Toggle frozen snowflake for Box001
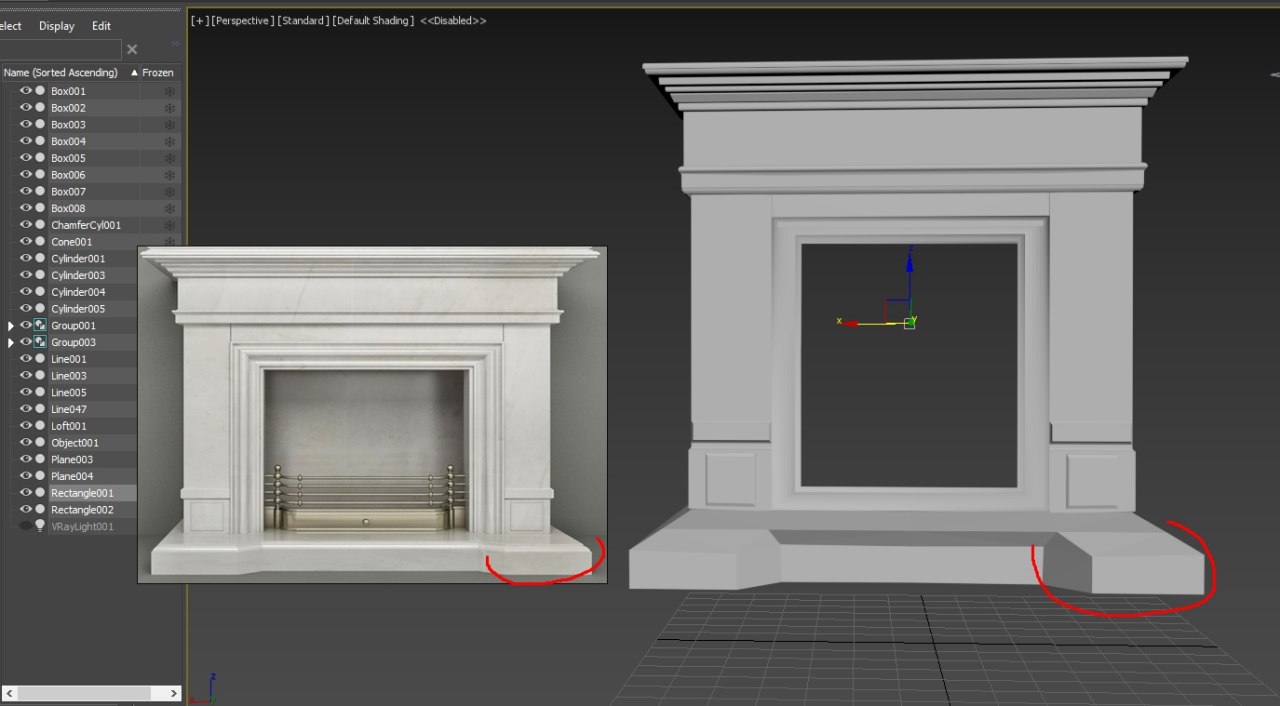The height and width of the screenshot is (706, 1280). (169, 91)
